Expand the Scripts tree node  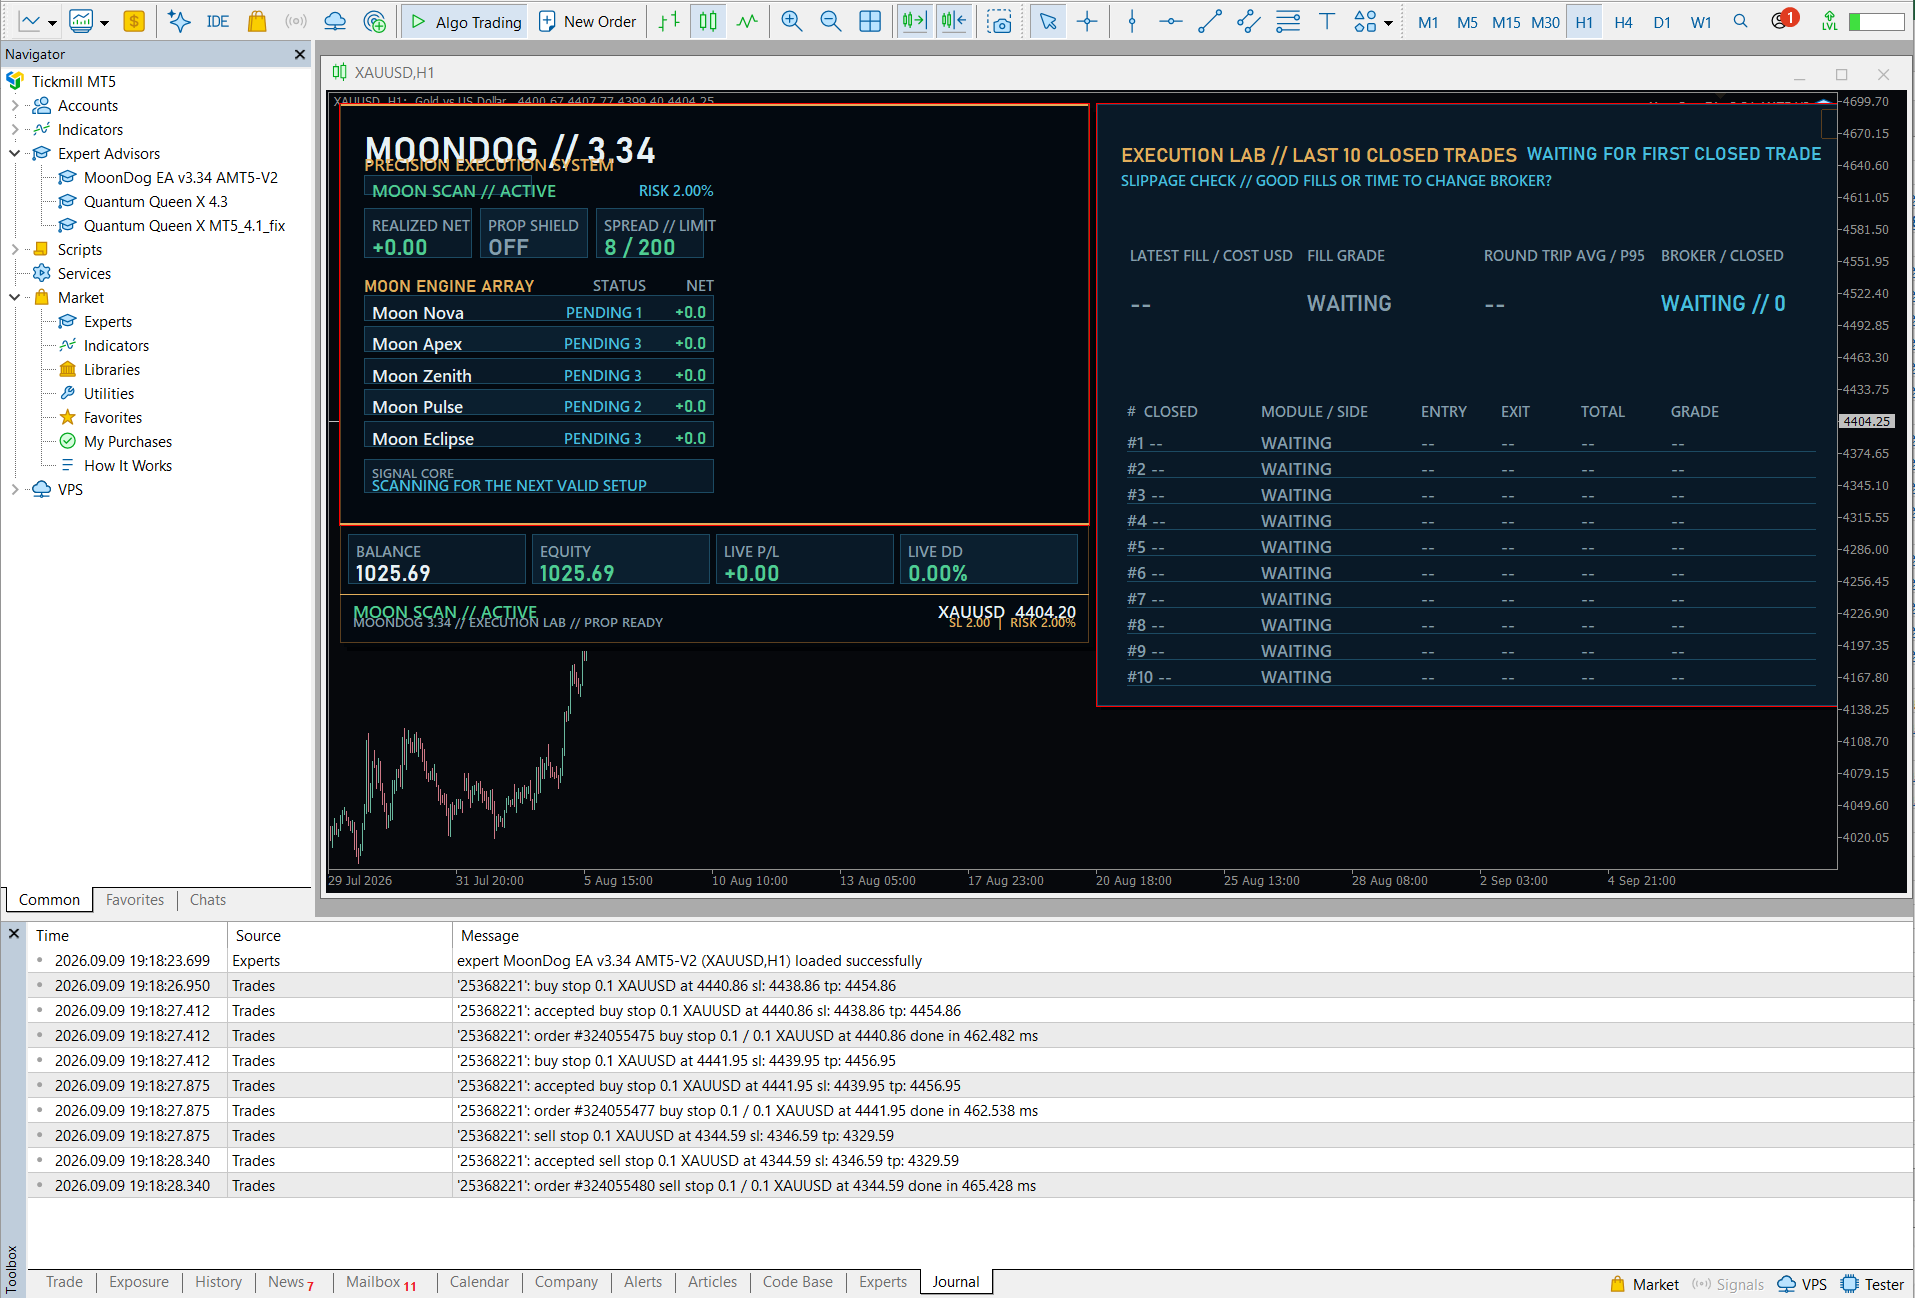pos(14,249)
